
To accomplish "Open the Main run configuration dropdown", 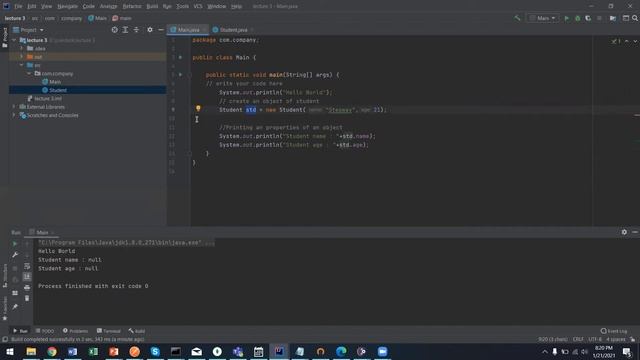I will point(542,18).
